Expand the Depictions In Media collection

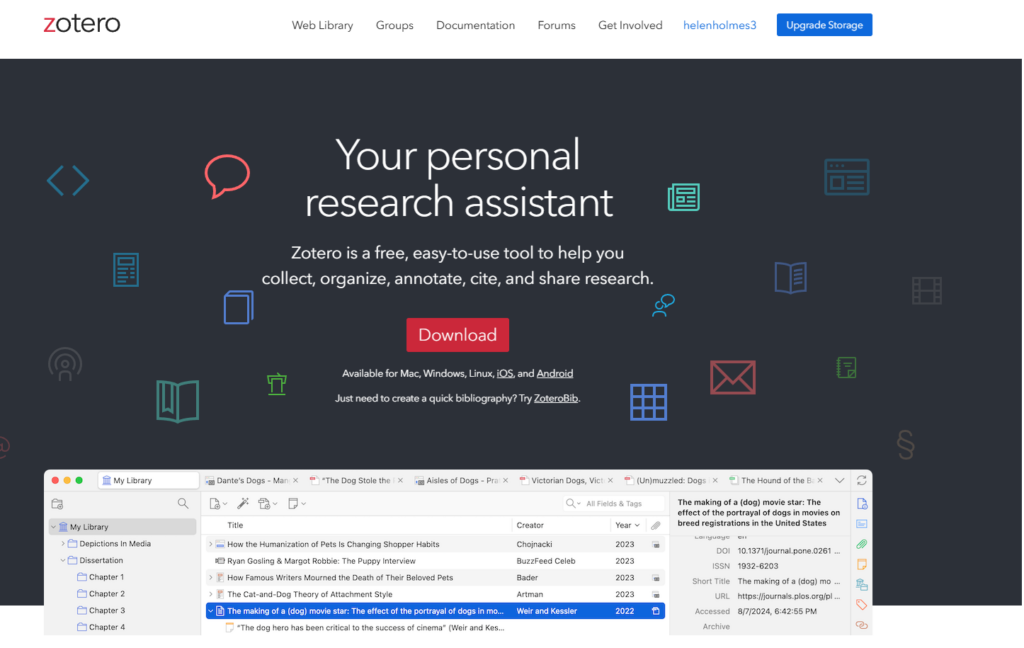(63, 544)
